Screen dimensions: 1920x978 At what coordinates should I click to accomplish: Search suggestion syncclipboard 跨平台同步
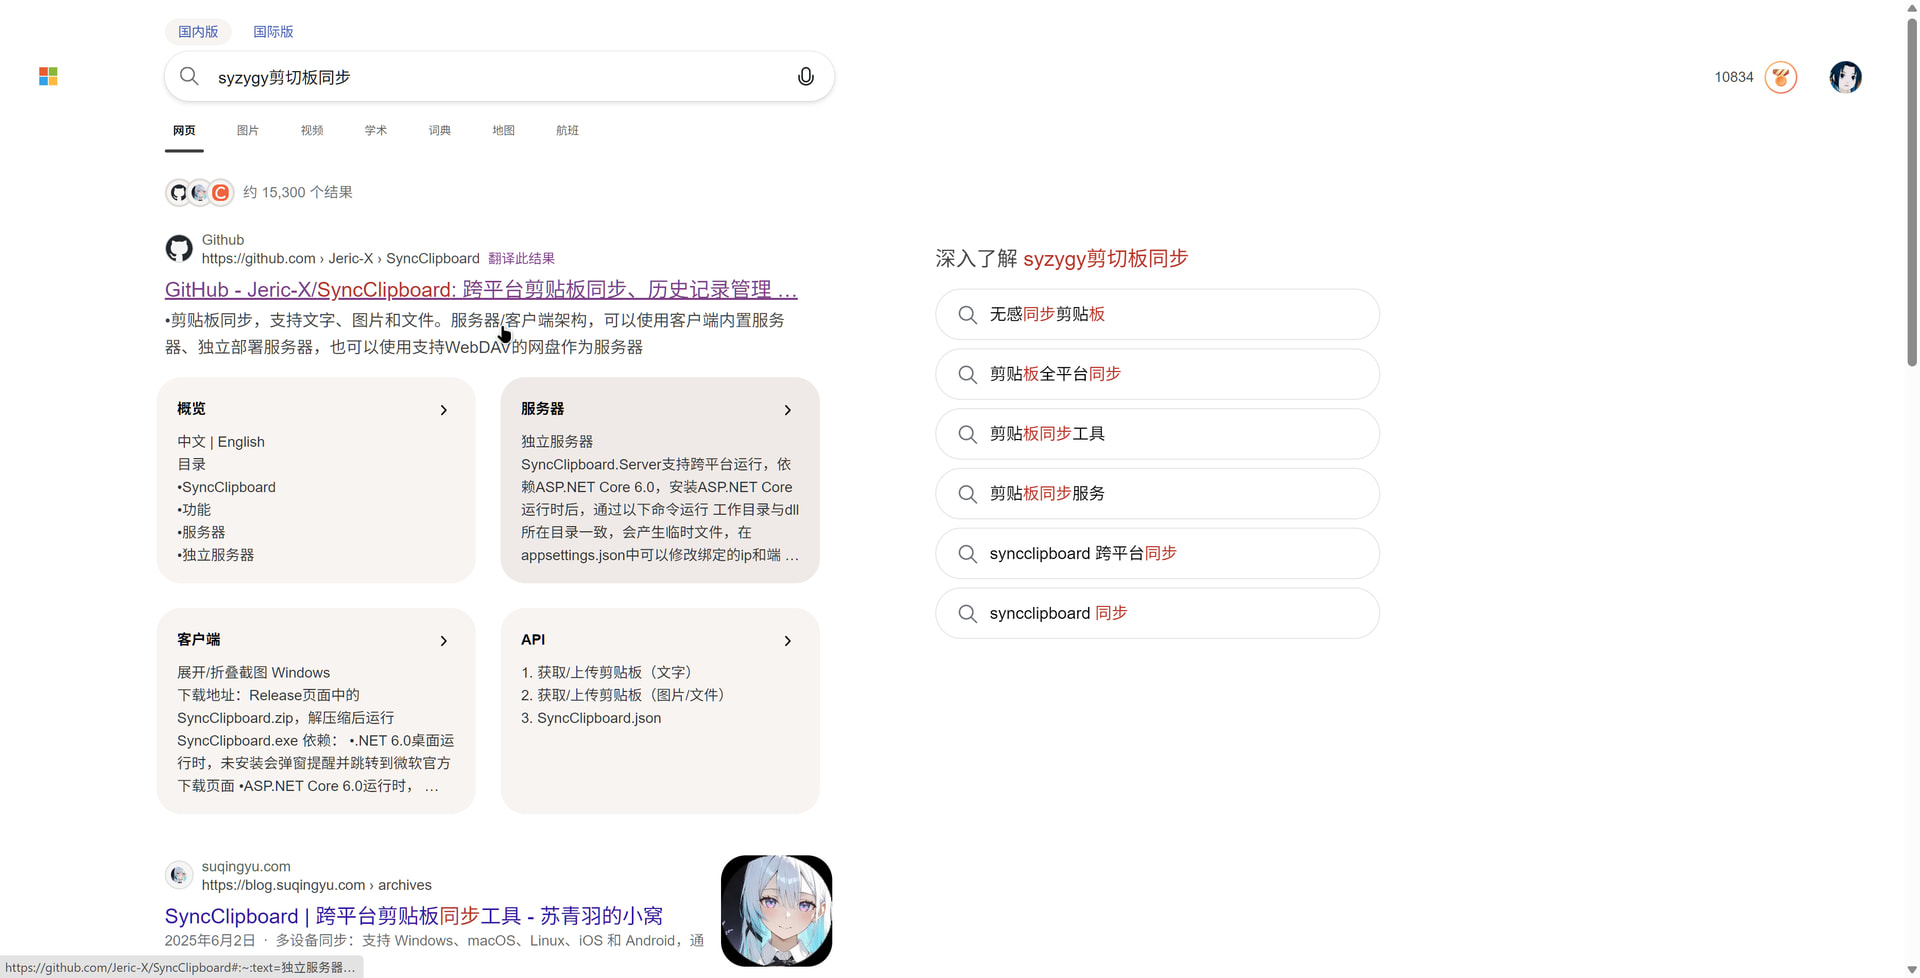1157,554
